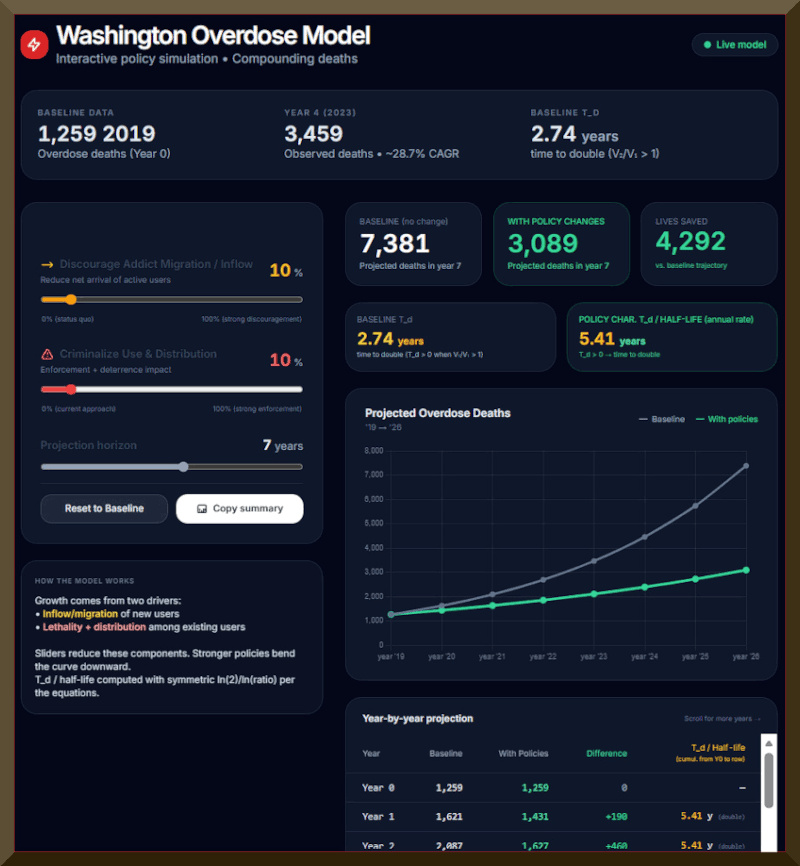The height and width of the screenshot is (866, 800).
Task: Click the 0% (status quo) slider label
Action: [67, 319]
